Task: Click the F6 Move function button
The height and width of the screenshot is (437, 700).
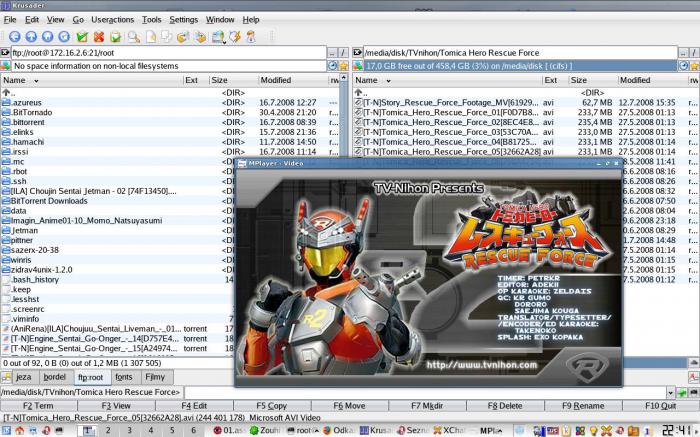Action: pyautogui.click(x=349, y=406)
